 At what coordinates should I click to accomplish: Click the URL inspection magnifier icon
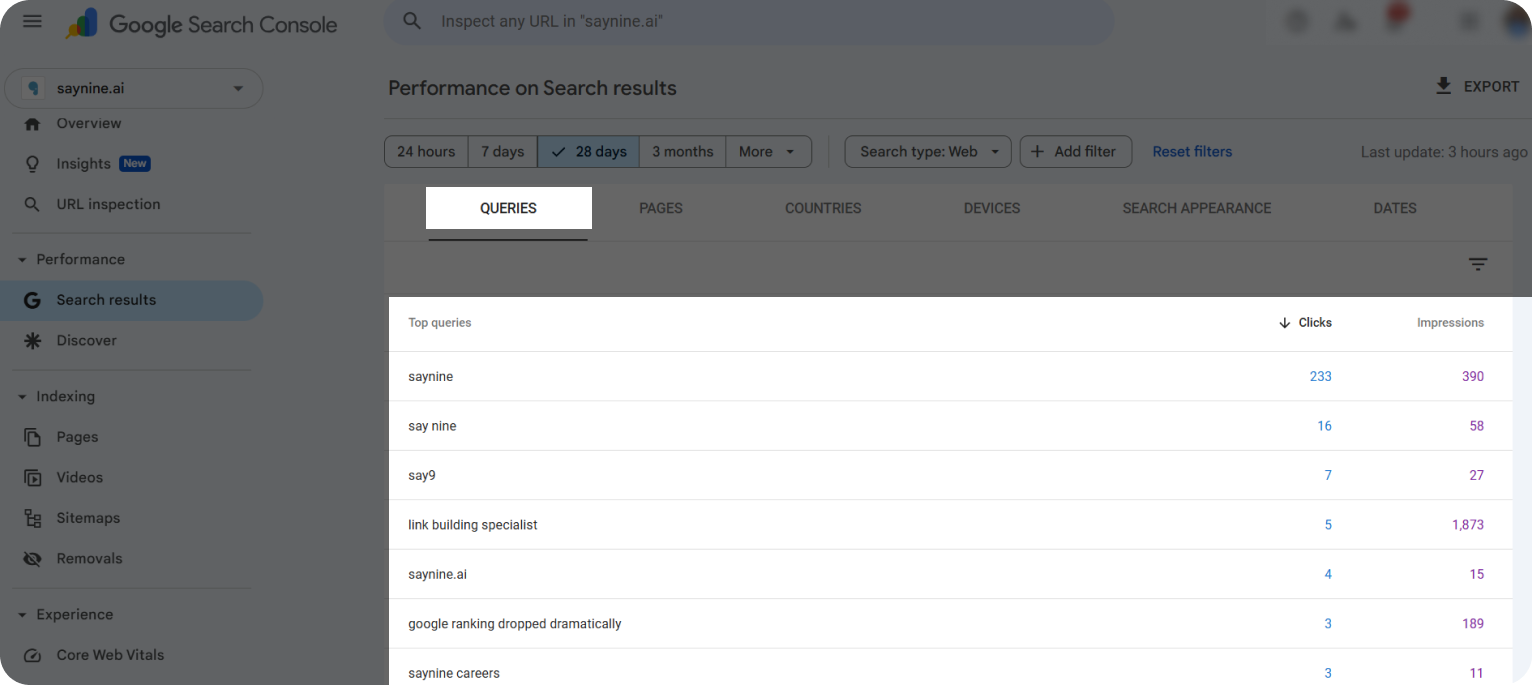pyautogui.click(x=33, y=204)
